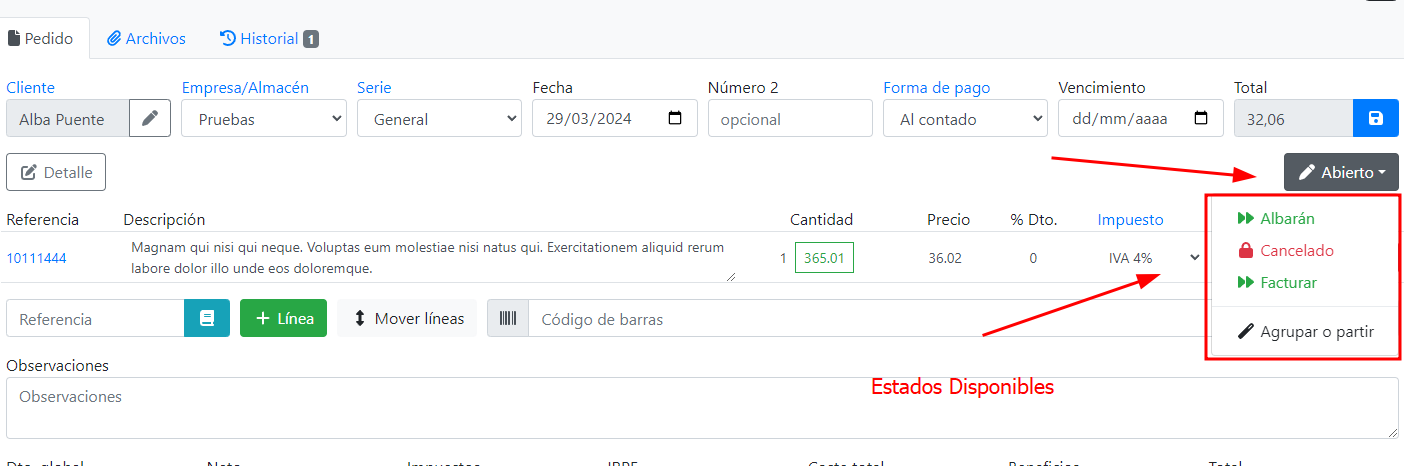Click the Empresa/Almacén label link
The width and height of the screenshot is (1404, 466).
pos(245,88)
